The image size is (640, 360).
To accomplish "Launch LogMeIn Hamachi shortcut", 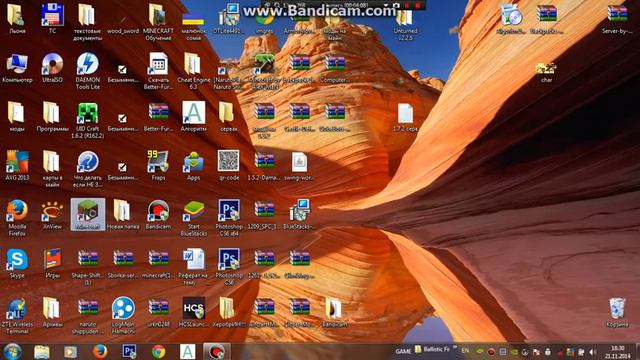I will click(x=123, y=315).
